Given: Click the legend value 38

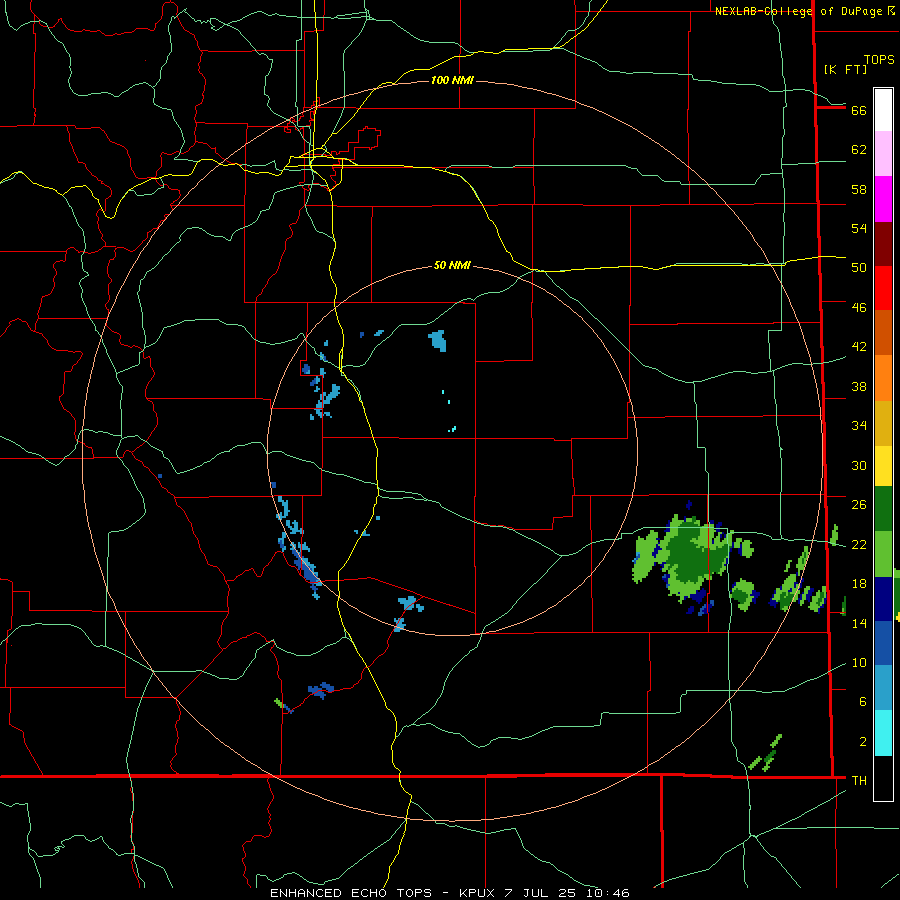Looking at the screenshot, I should (859, 386).
